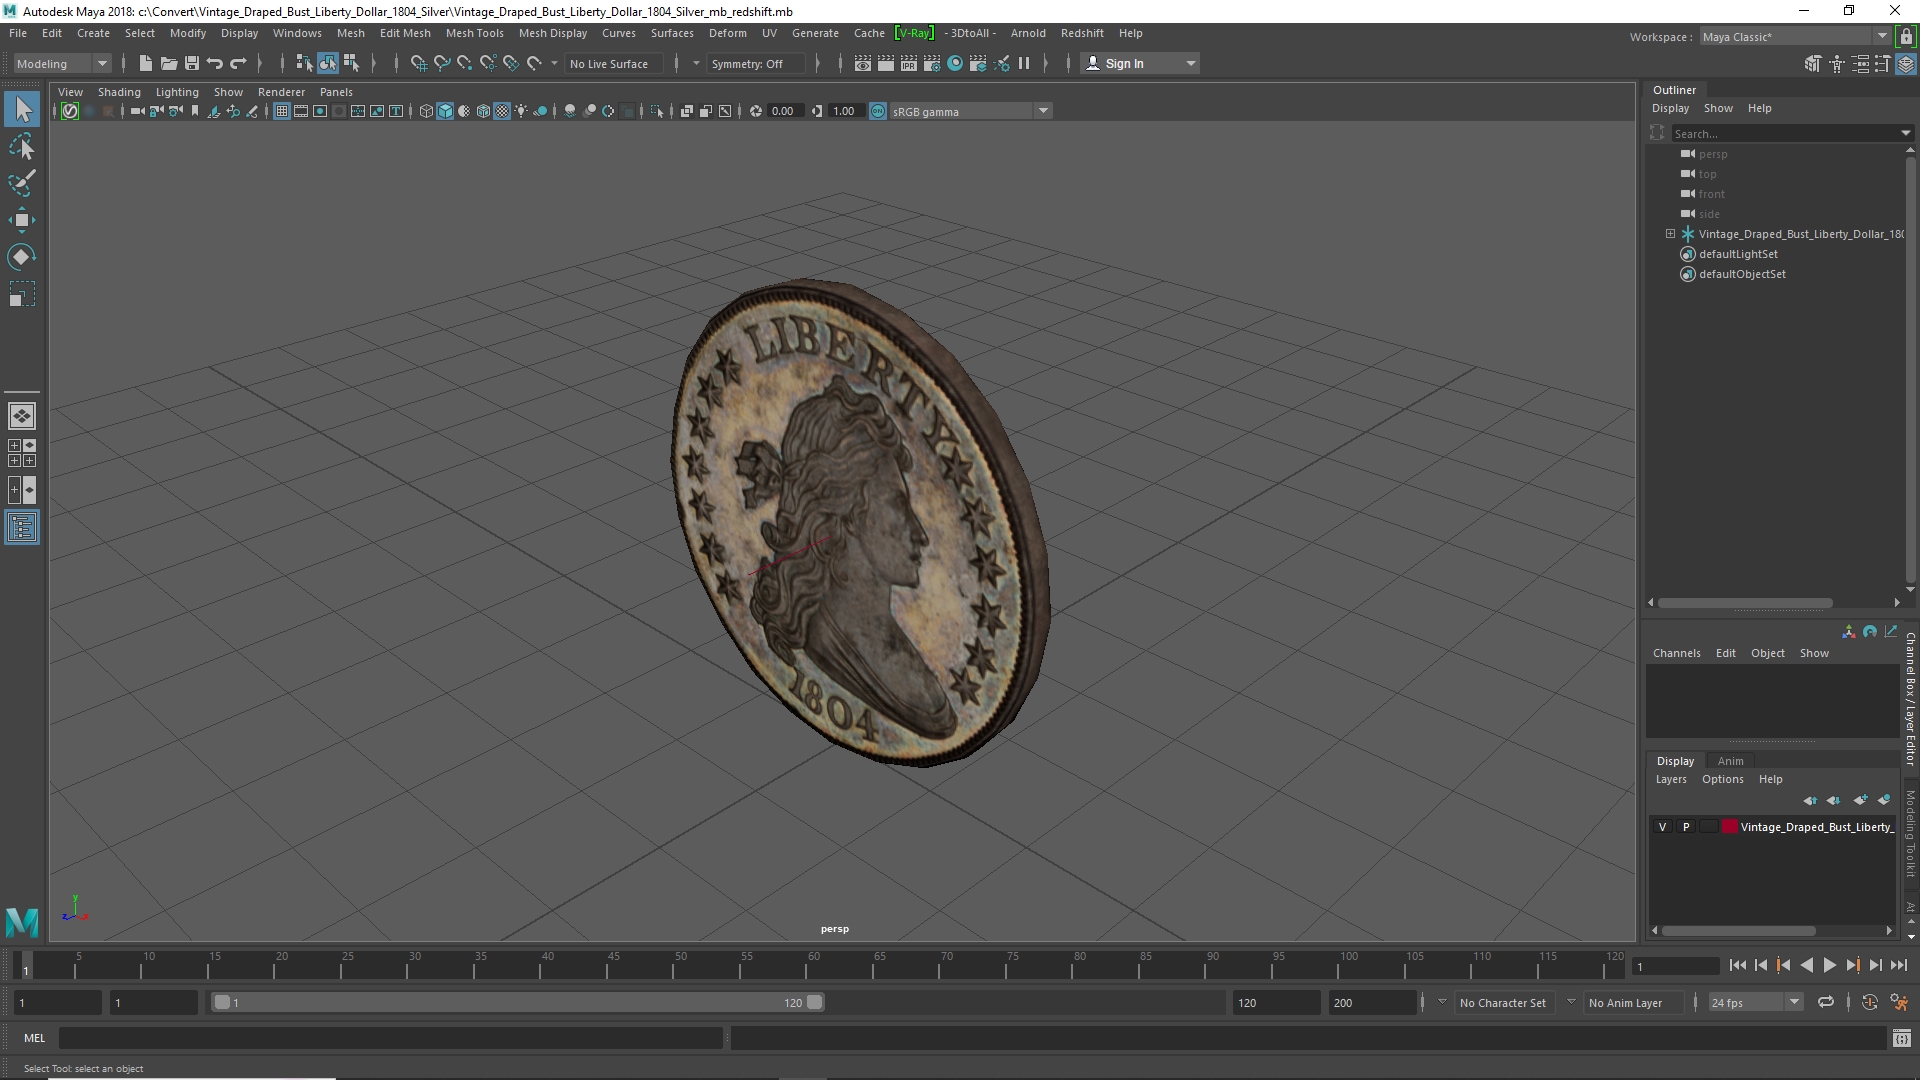
Task: Toggle smooth shade all in viewport
Action: (x=445, y=111)
